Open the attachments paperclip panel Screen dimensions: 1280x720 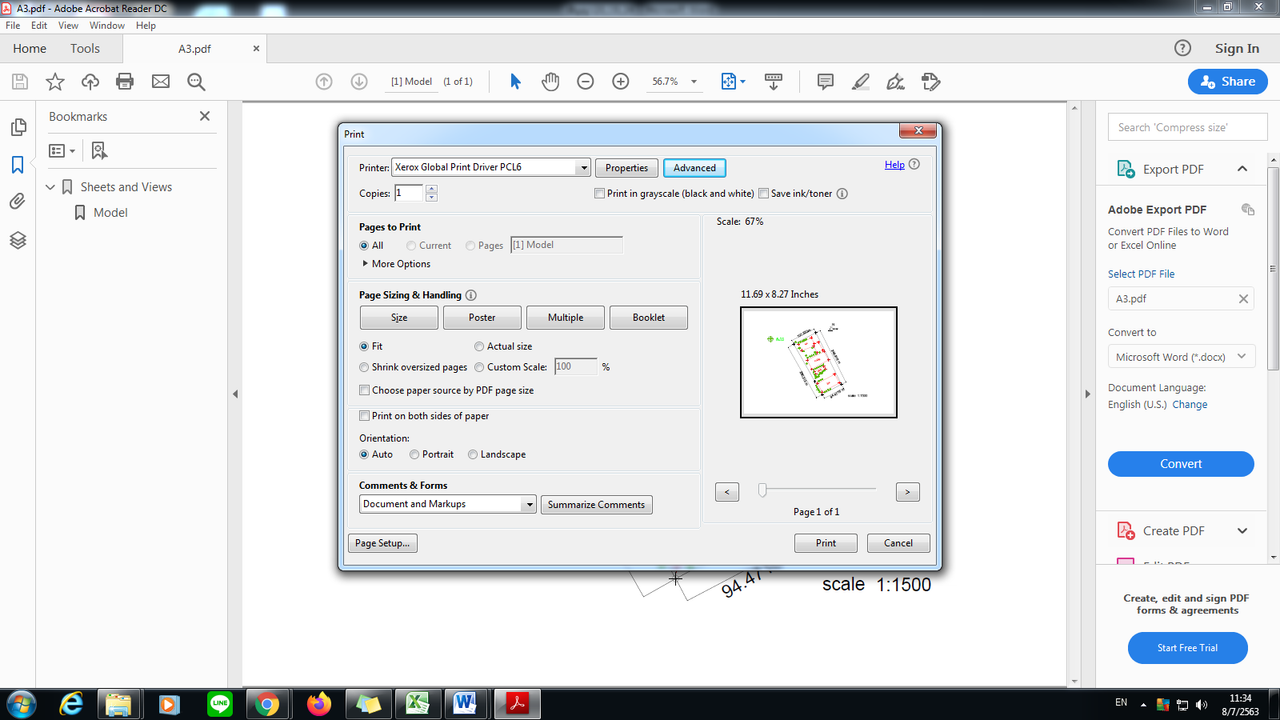pyautogui.click(x=17, y=202)
